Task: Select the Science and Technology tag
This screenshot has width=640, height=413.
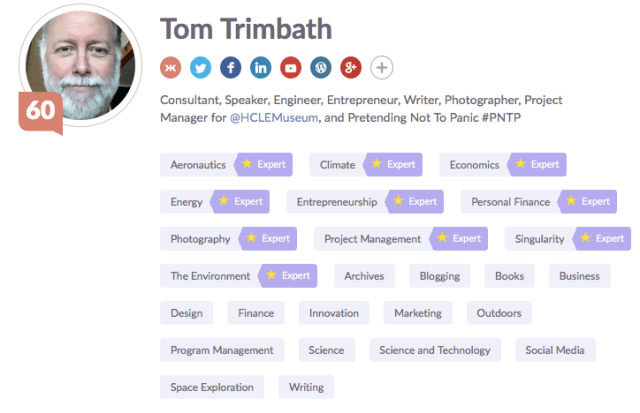Action: pyautogui.click(x=435, y=350)
